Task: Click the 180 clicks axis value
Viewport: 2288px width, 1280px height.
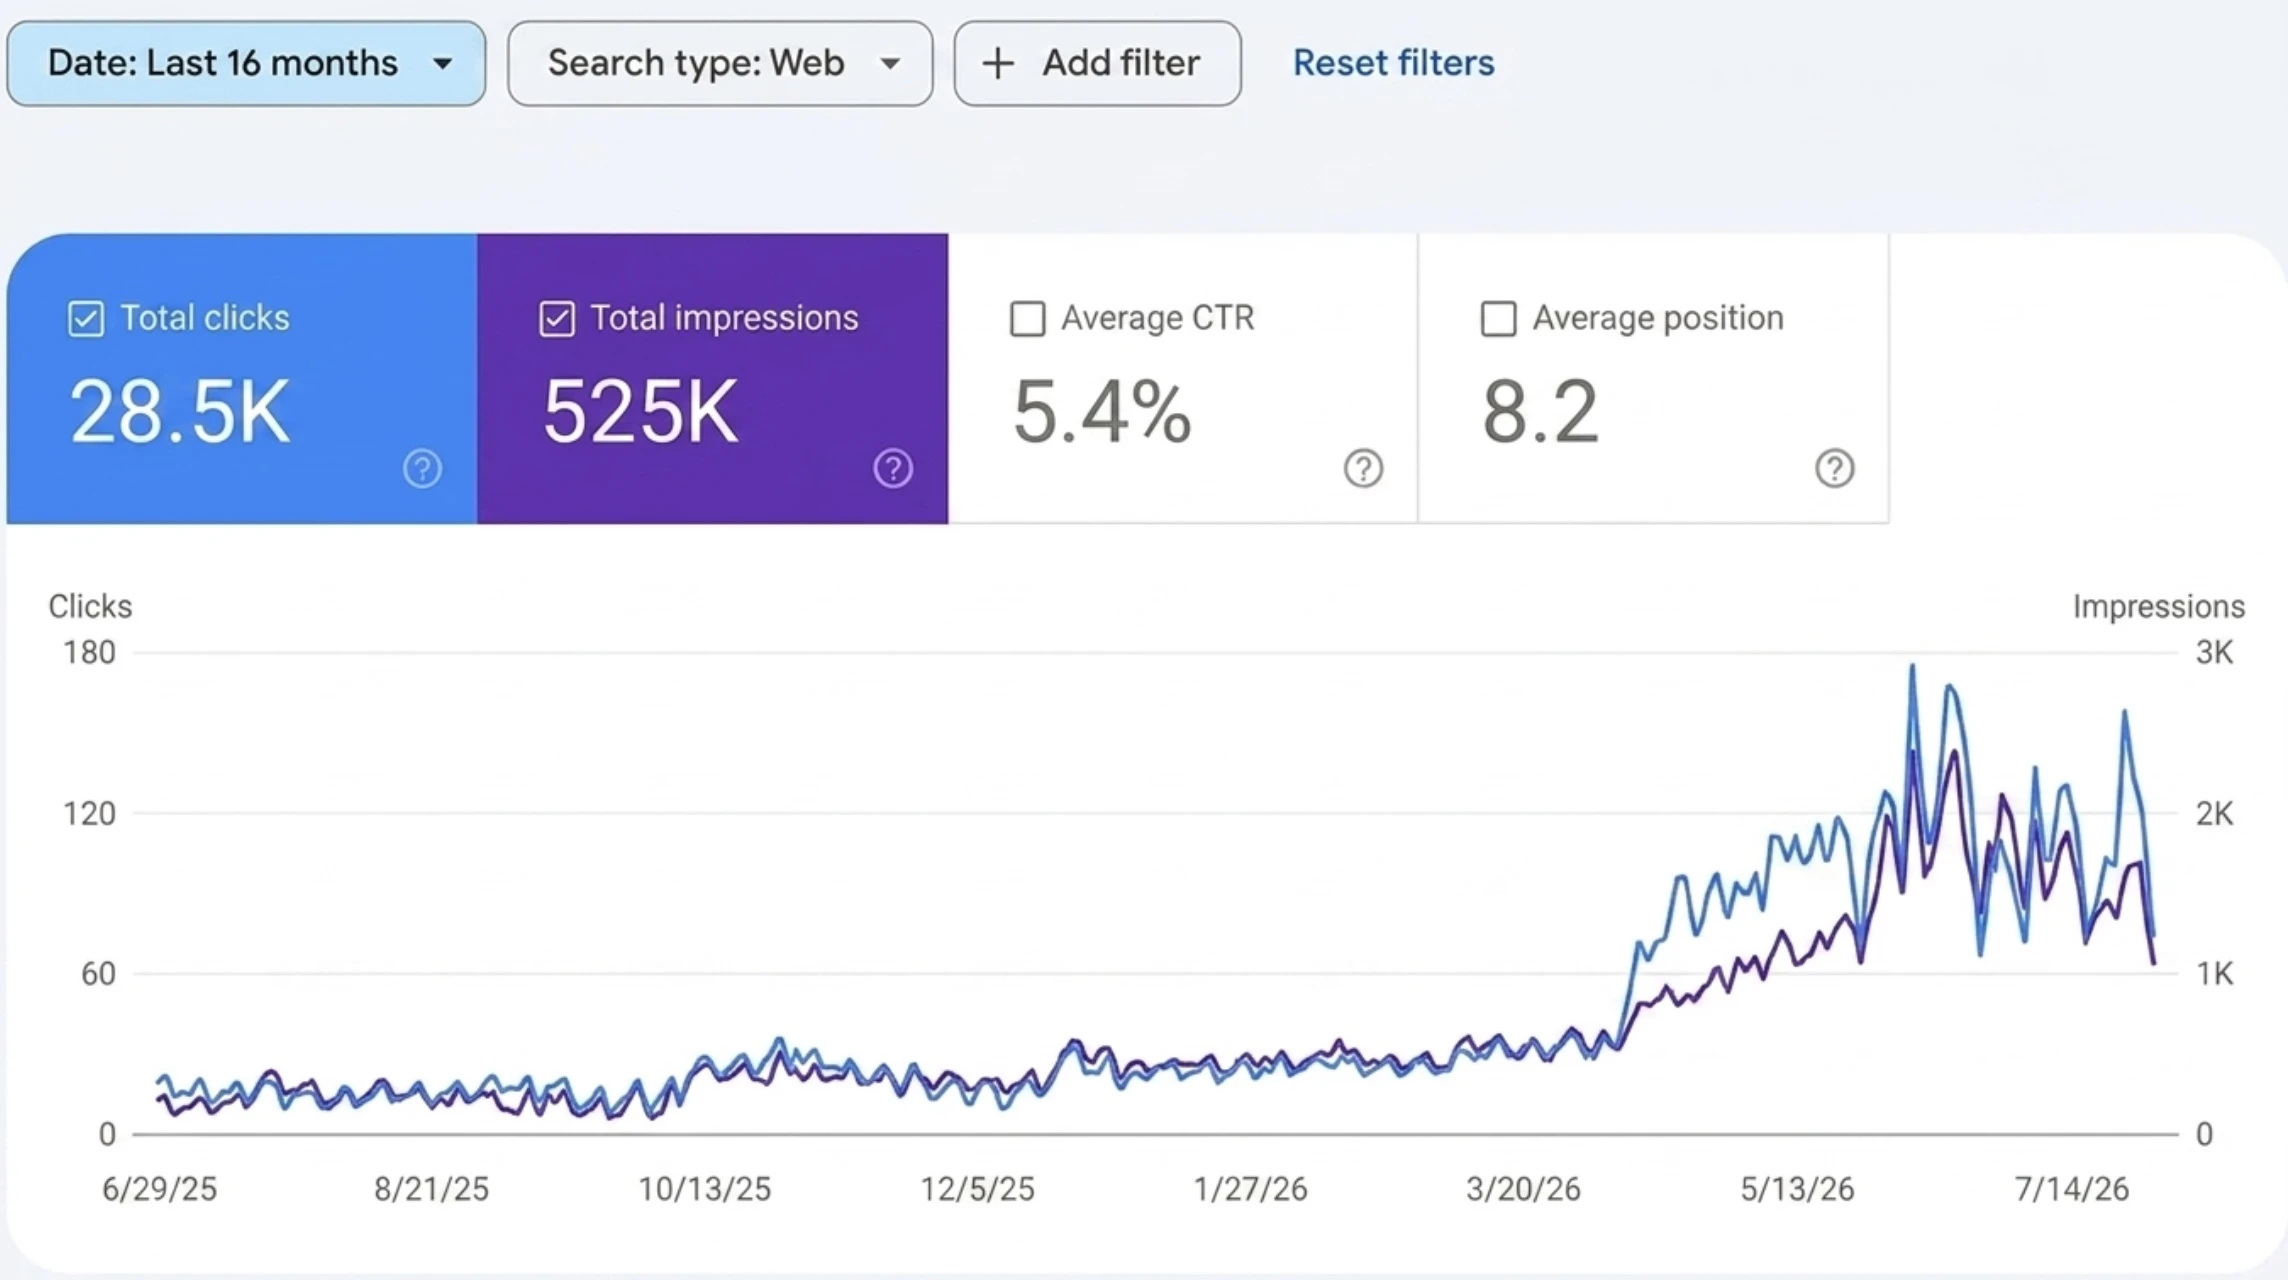Action: click(x=90, y=653)
